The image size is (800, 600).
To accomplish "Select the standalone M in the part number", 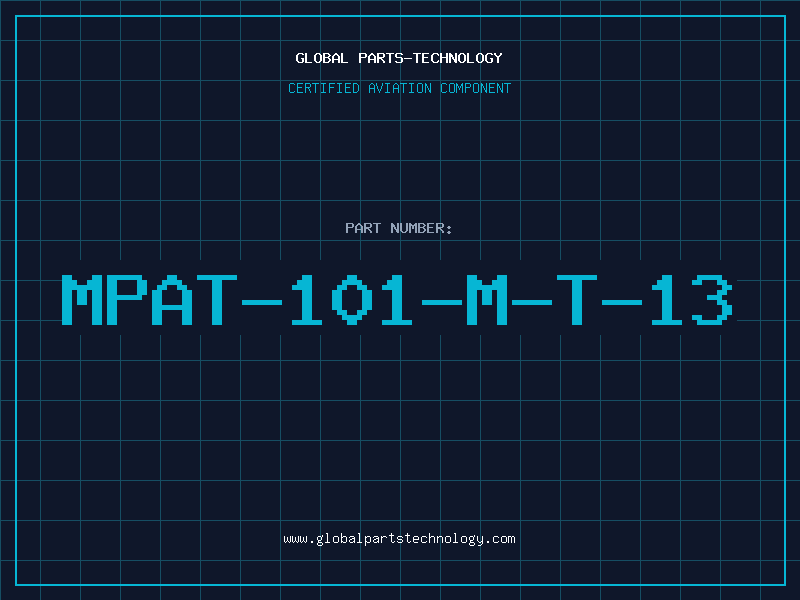I will pyautogui.click(x=487, y=299).
